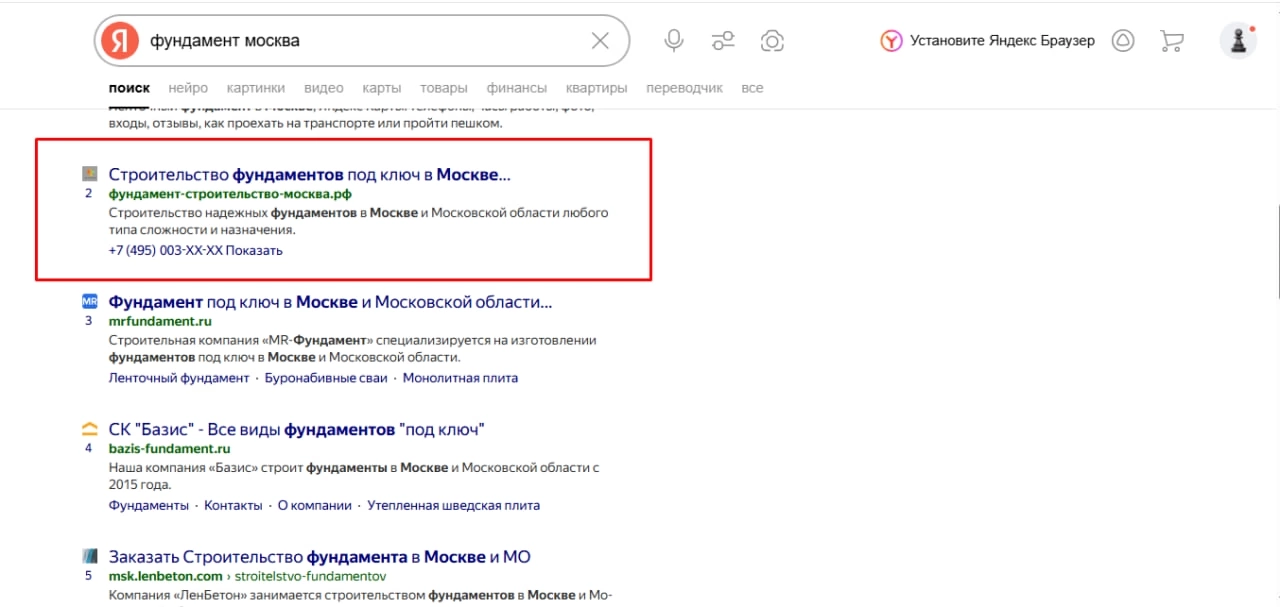
Task: Switch to the «товары» tab
Action: [444, 88]
